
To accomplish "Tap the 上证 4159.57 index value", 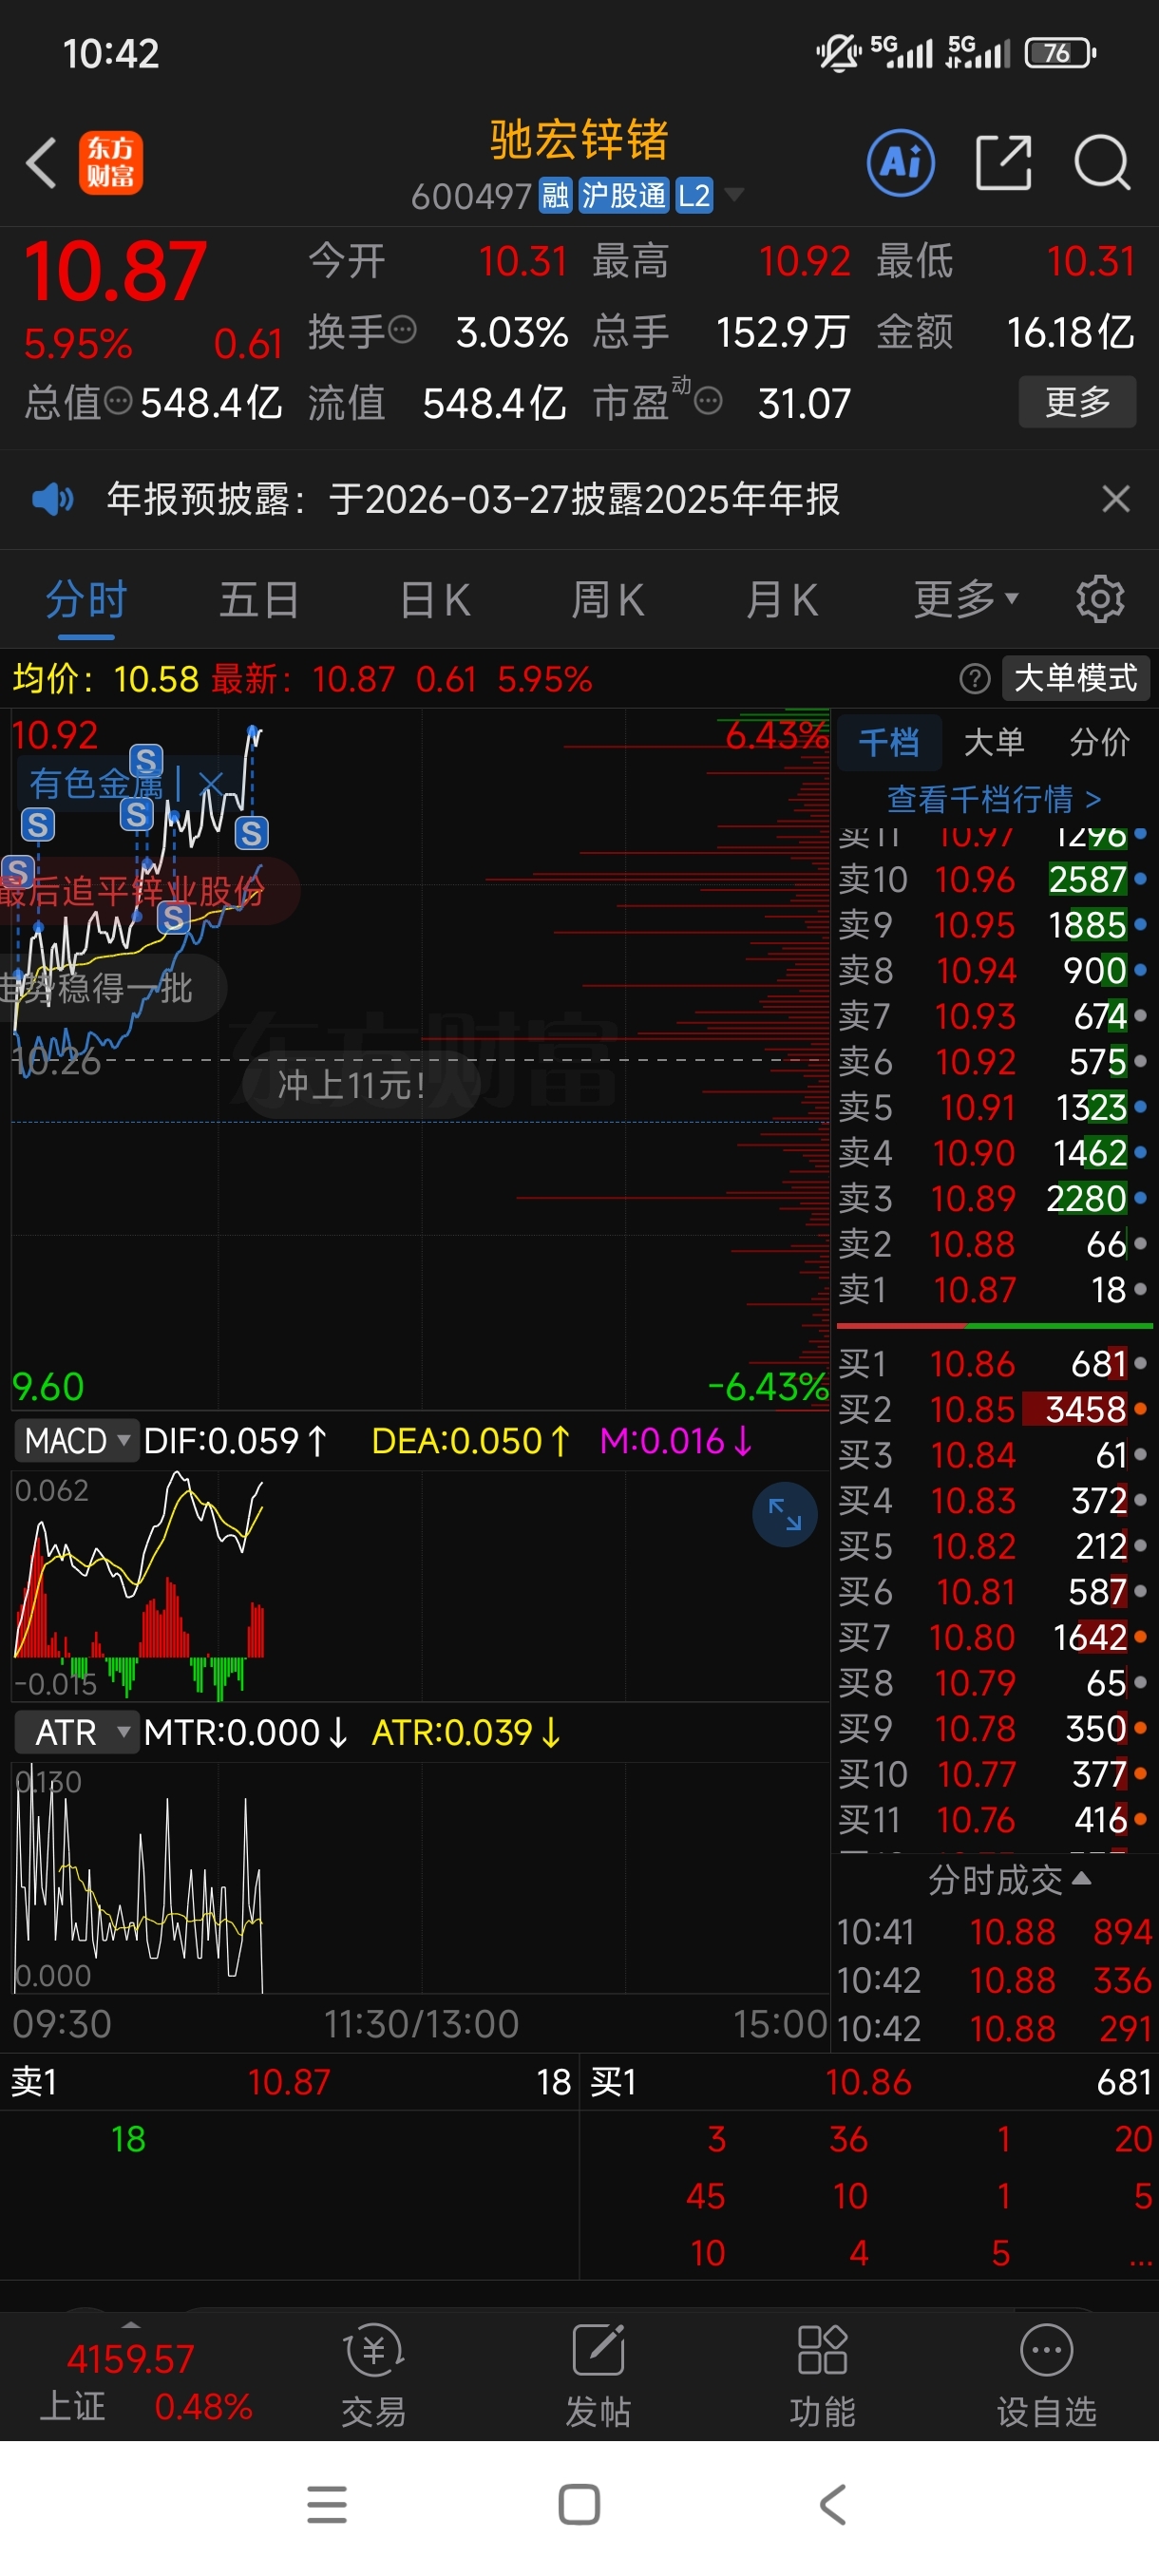I will (x=130, y=2359).
